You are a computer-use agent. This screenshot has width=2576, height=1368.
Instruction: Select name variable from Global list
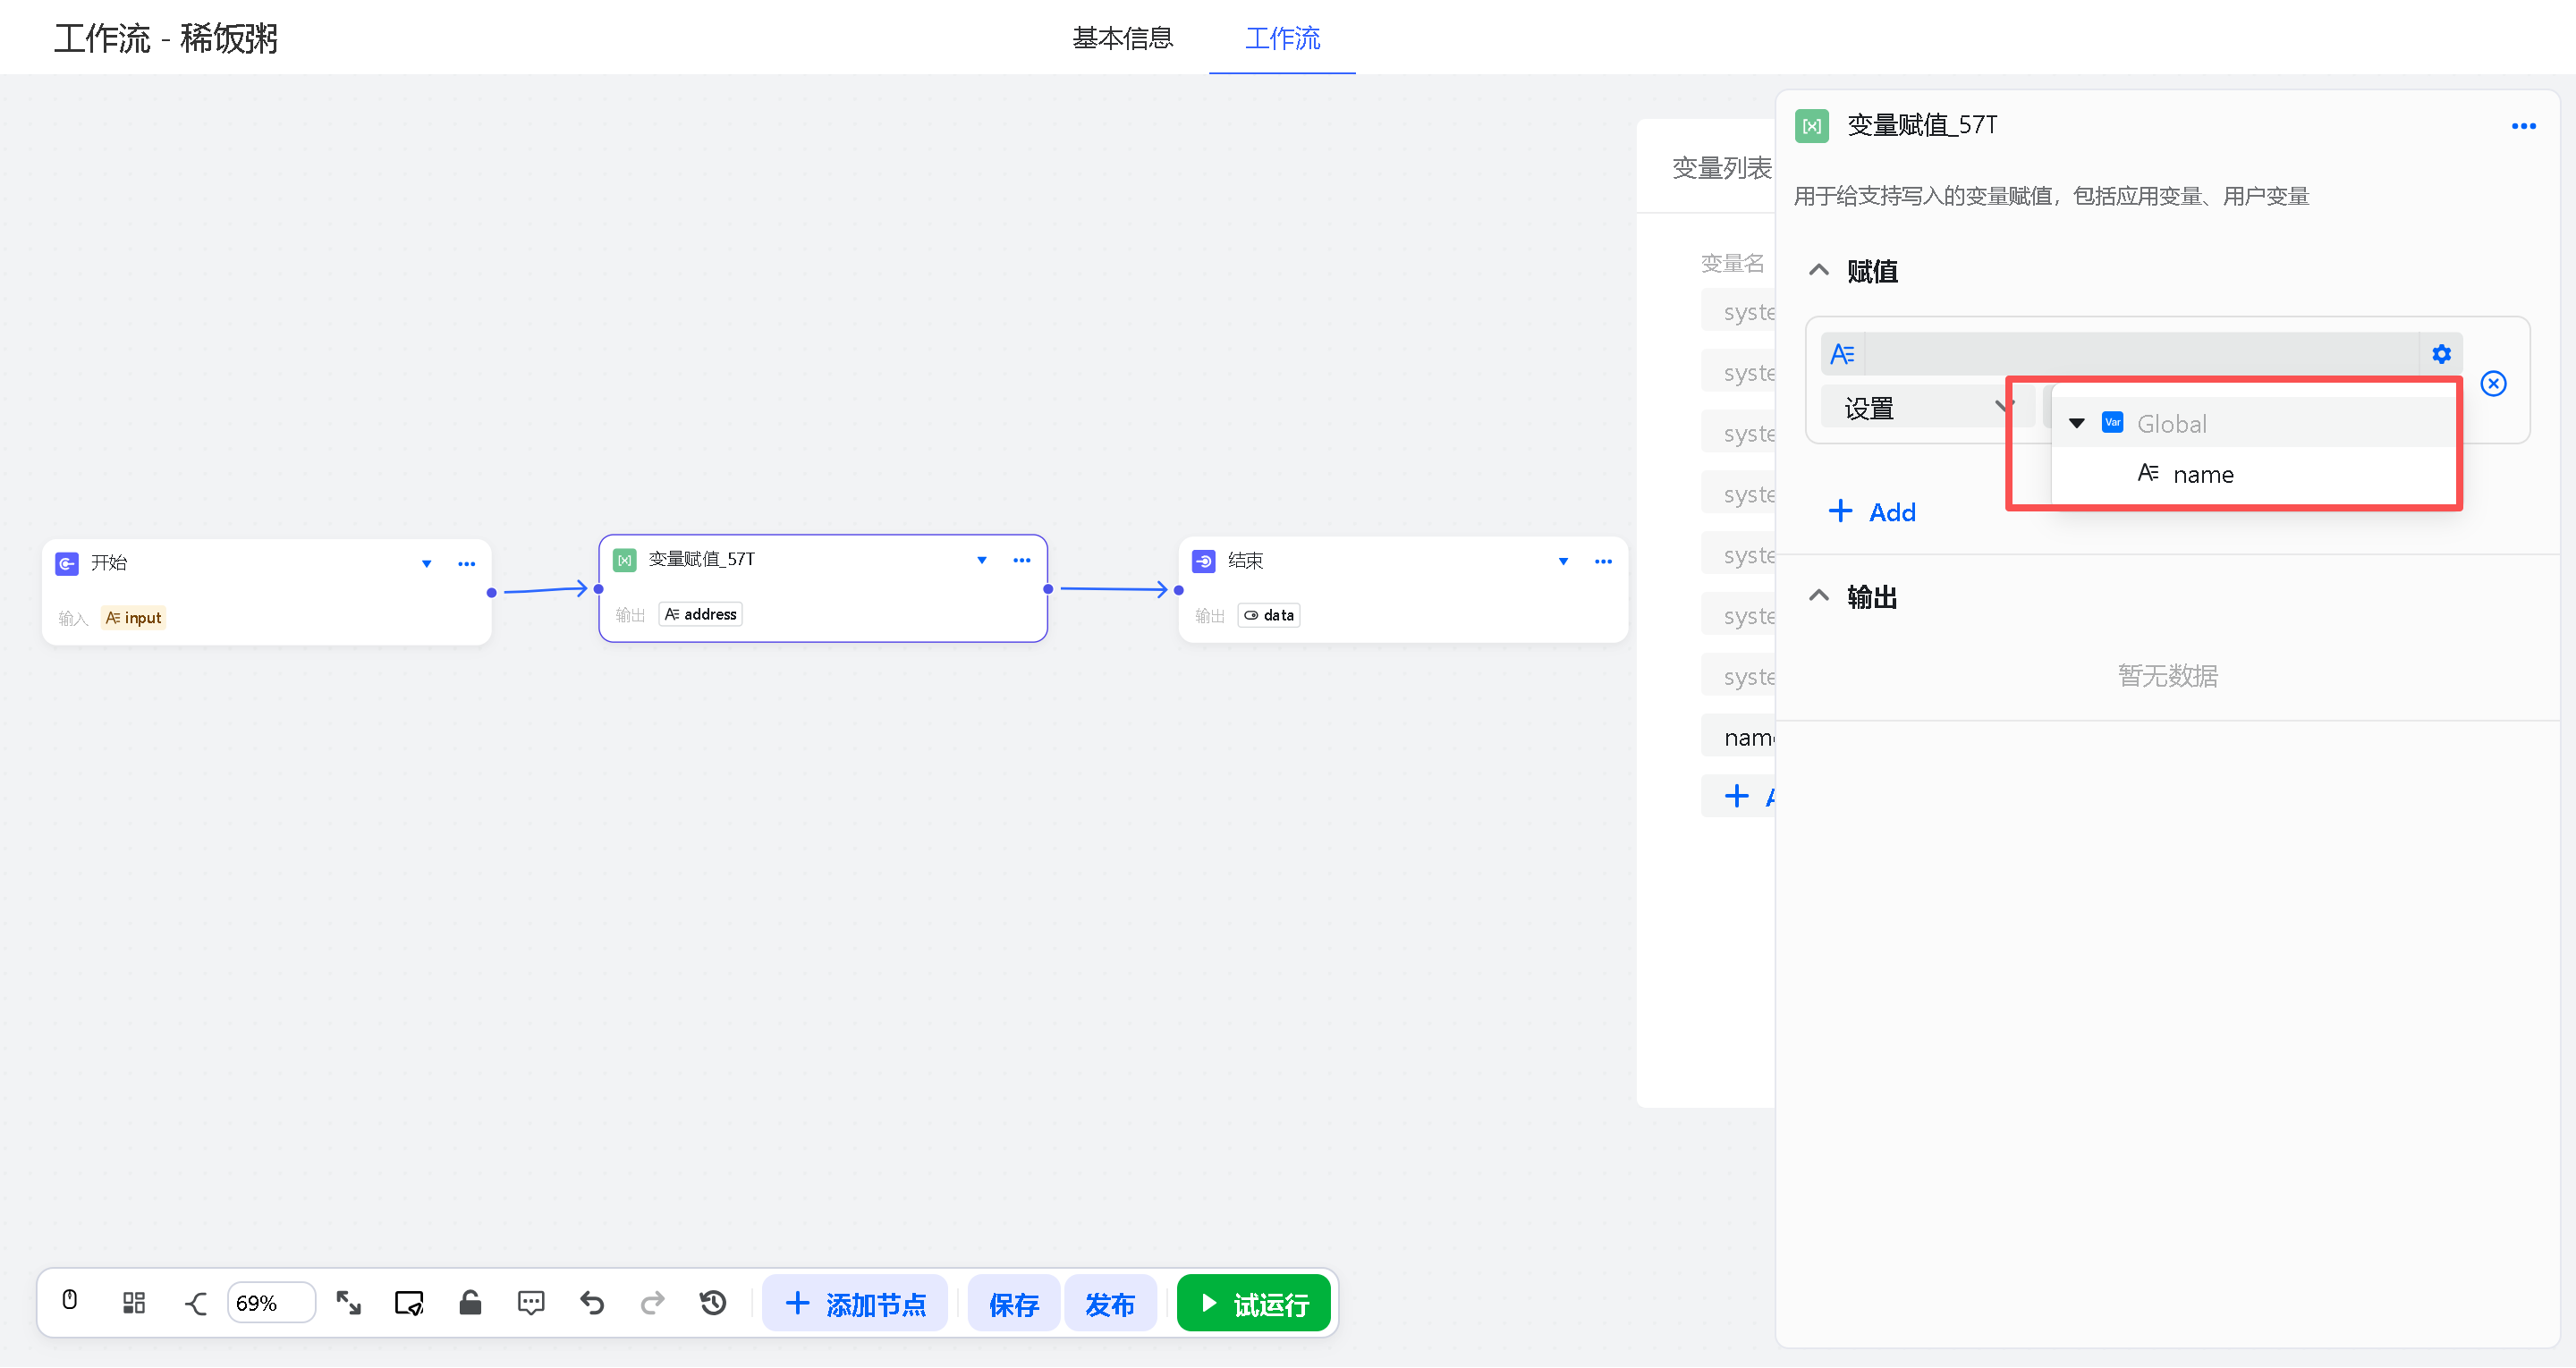coord(2203,475)
